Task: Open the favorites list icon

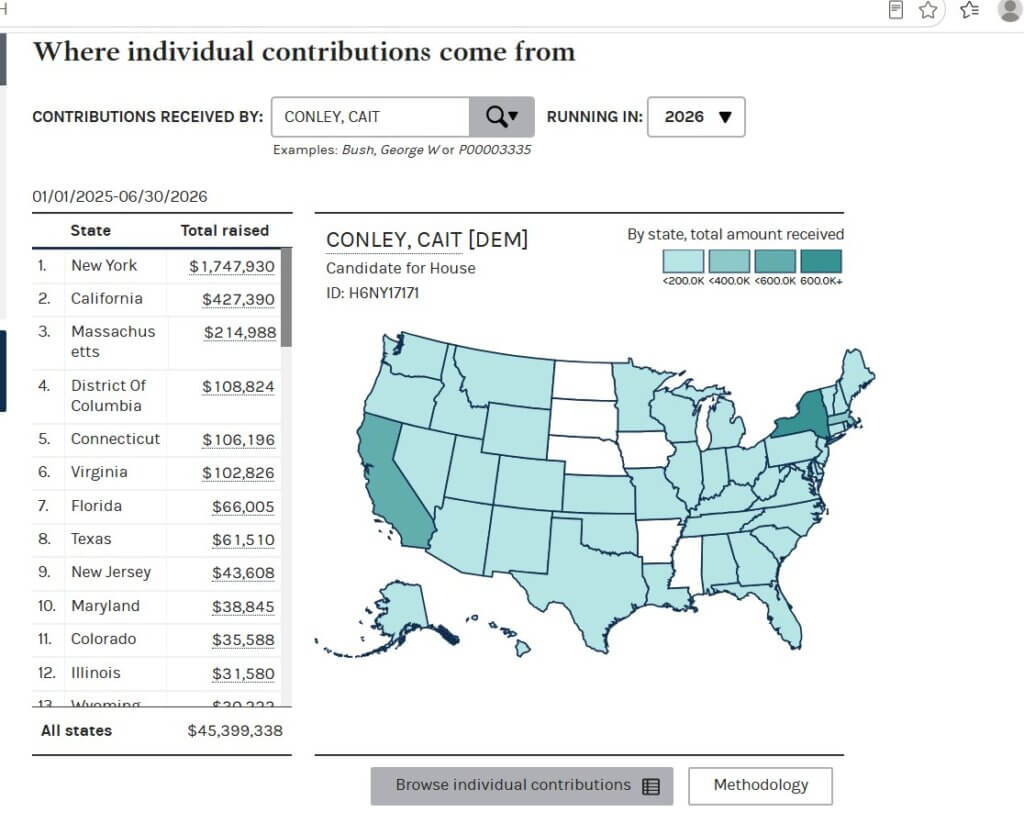Action: tap(970, 10)
